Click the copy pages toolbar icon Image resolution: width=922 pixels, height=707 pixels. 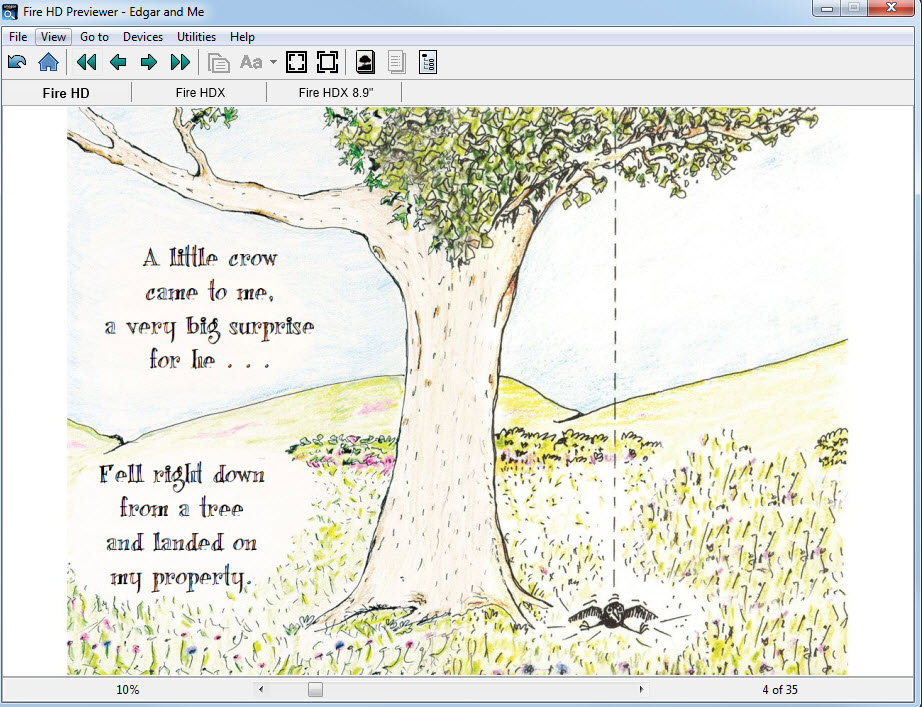click(218, 63)
